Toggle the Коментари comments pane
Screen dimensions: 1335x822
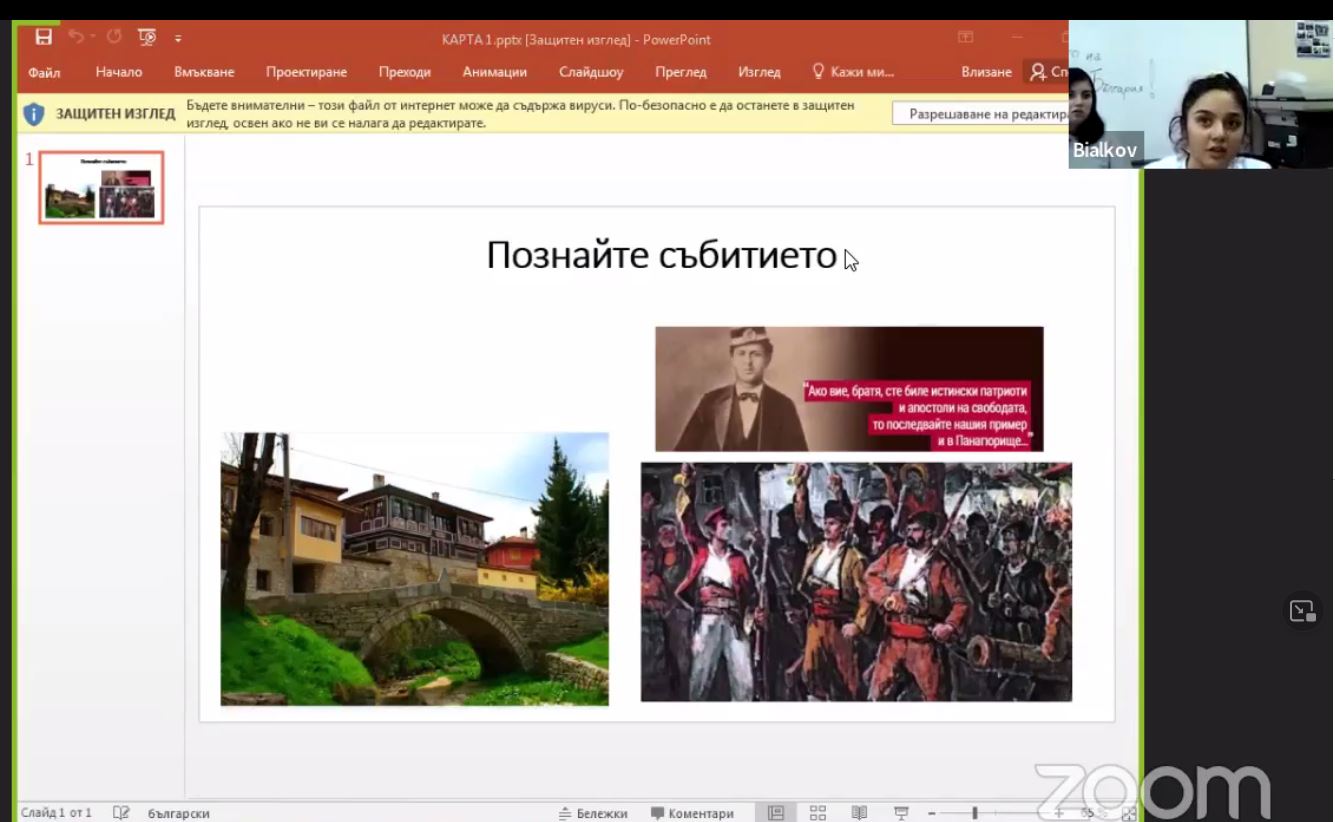[x=692, y=813]
